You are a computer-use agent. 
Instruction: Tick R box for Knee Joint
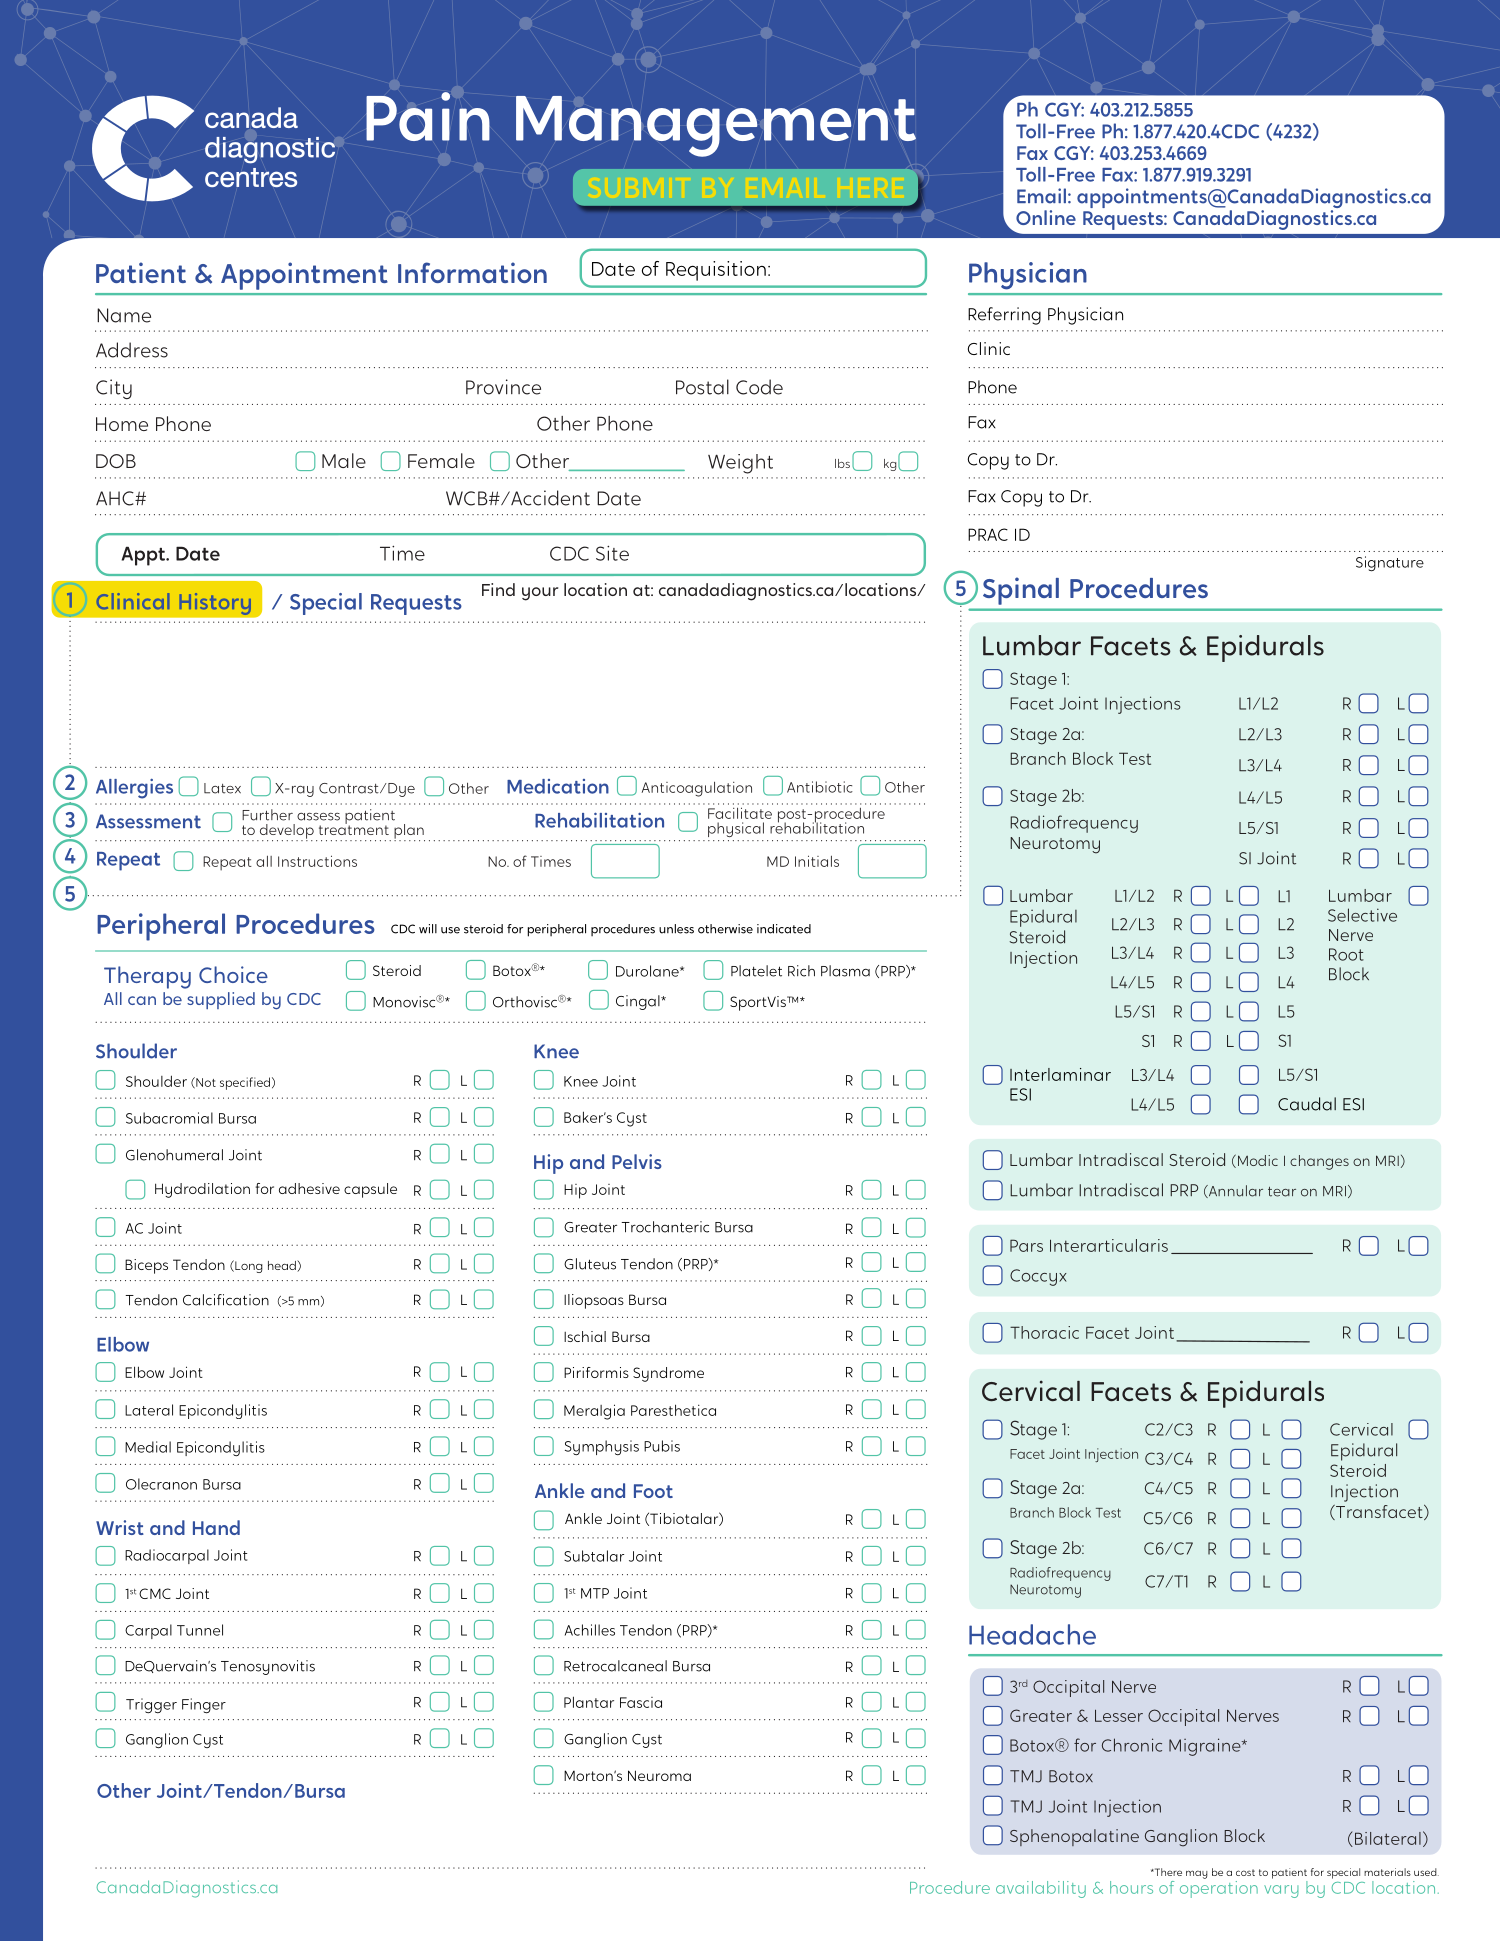pos(872,1080)
